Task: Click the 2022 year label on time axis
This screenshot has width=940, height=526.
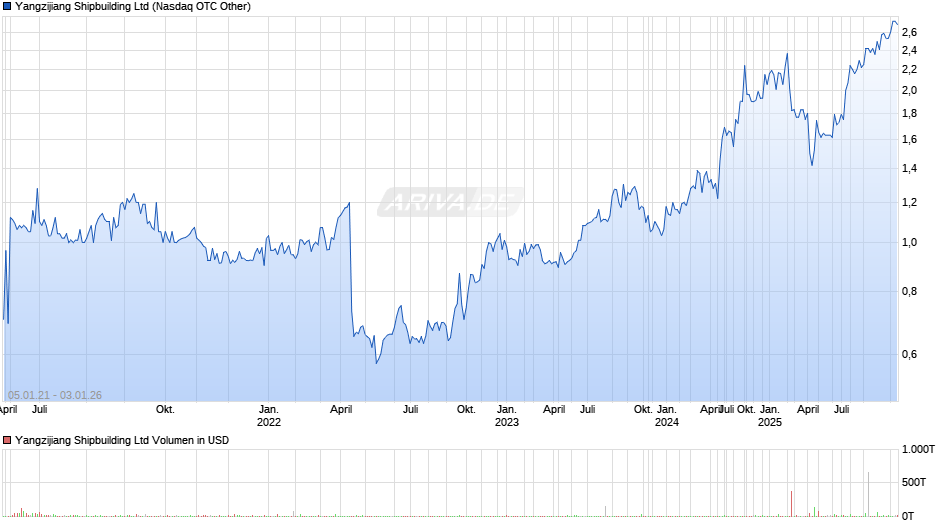Action: [x=269, y=422]
